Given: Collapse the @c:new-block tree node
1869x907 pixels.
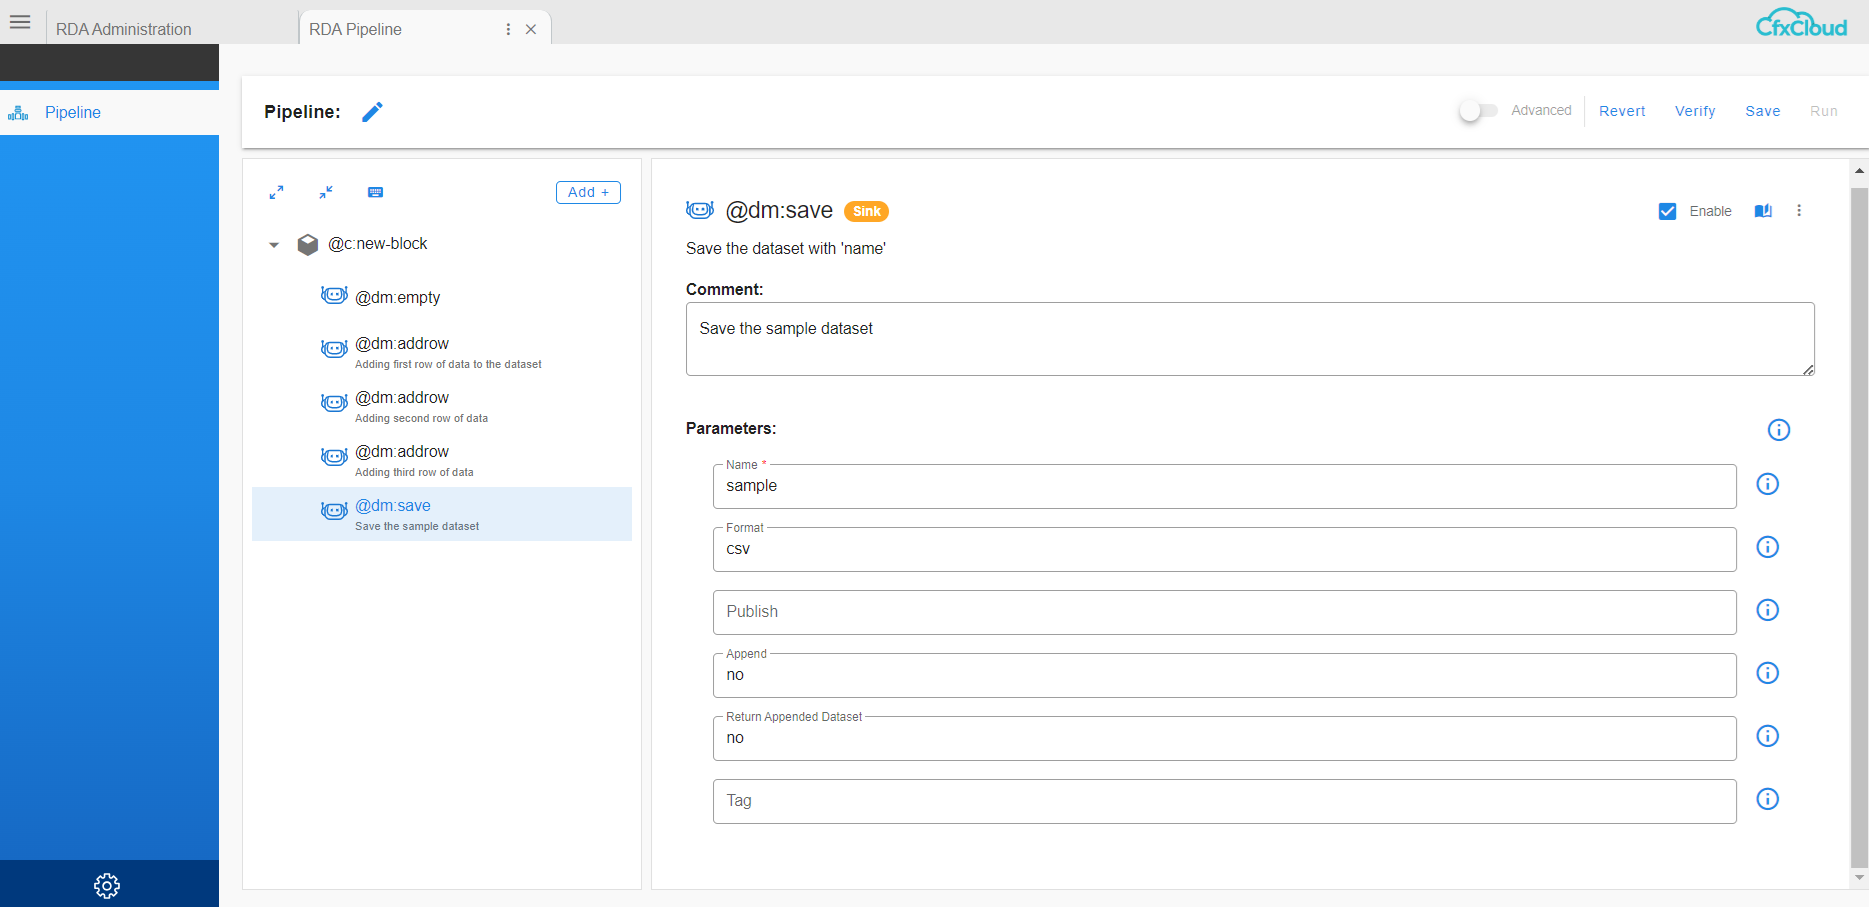Looking at the screenshot, I should pyautogui.click(x=274, y=245).
